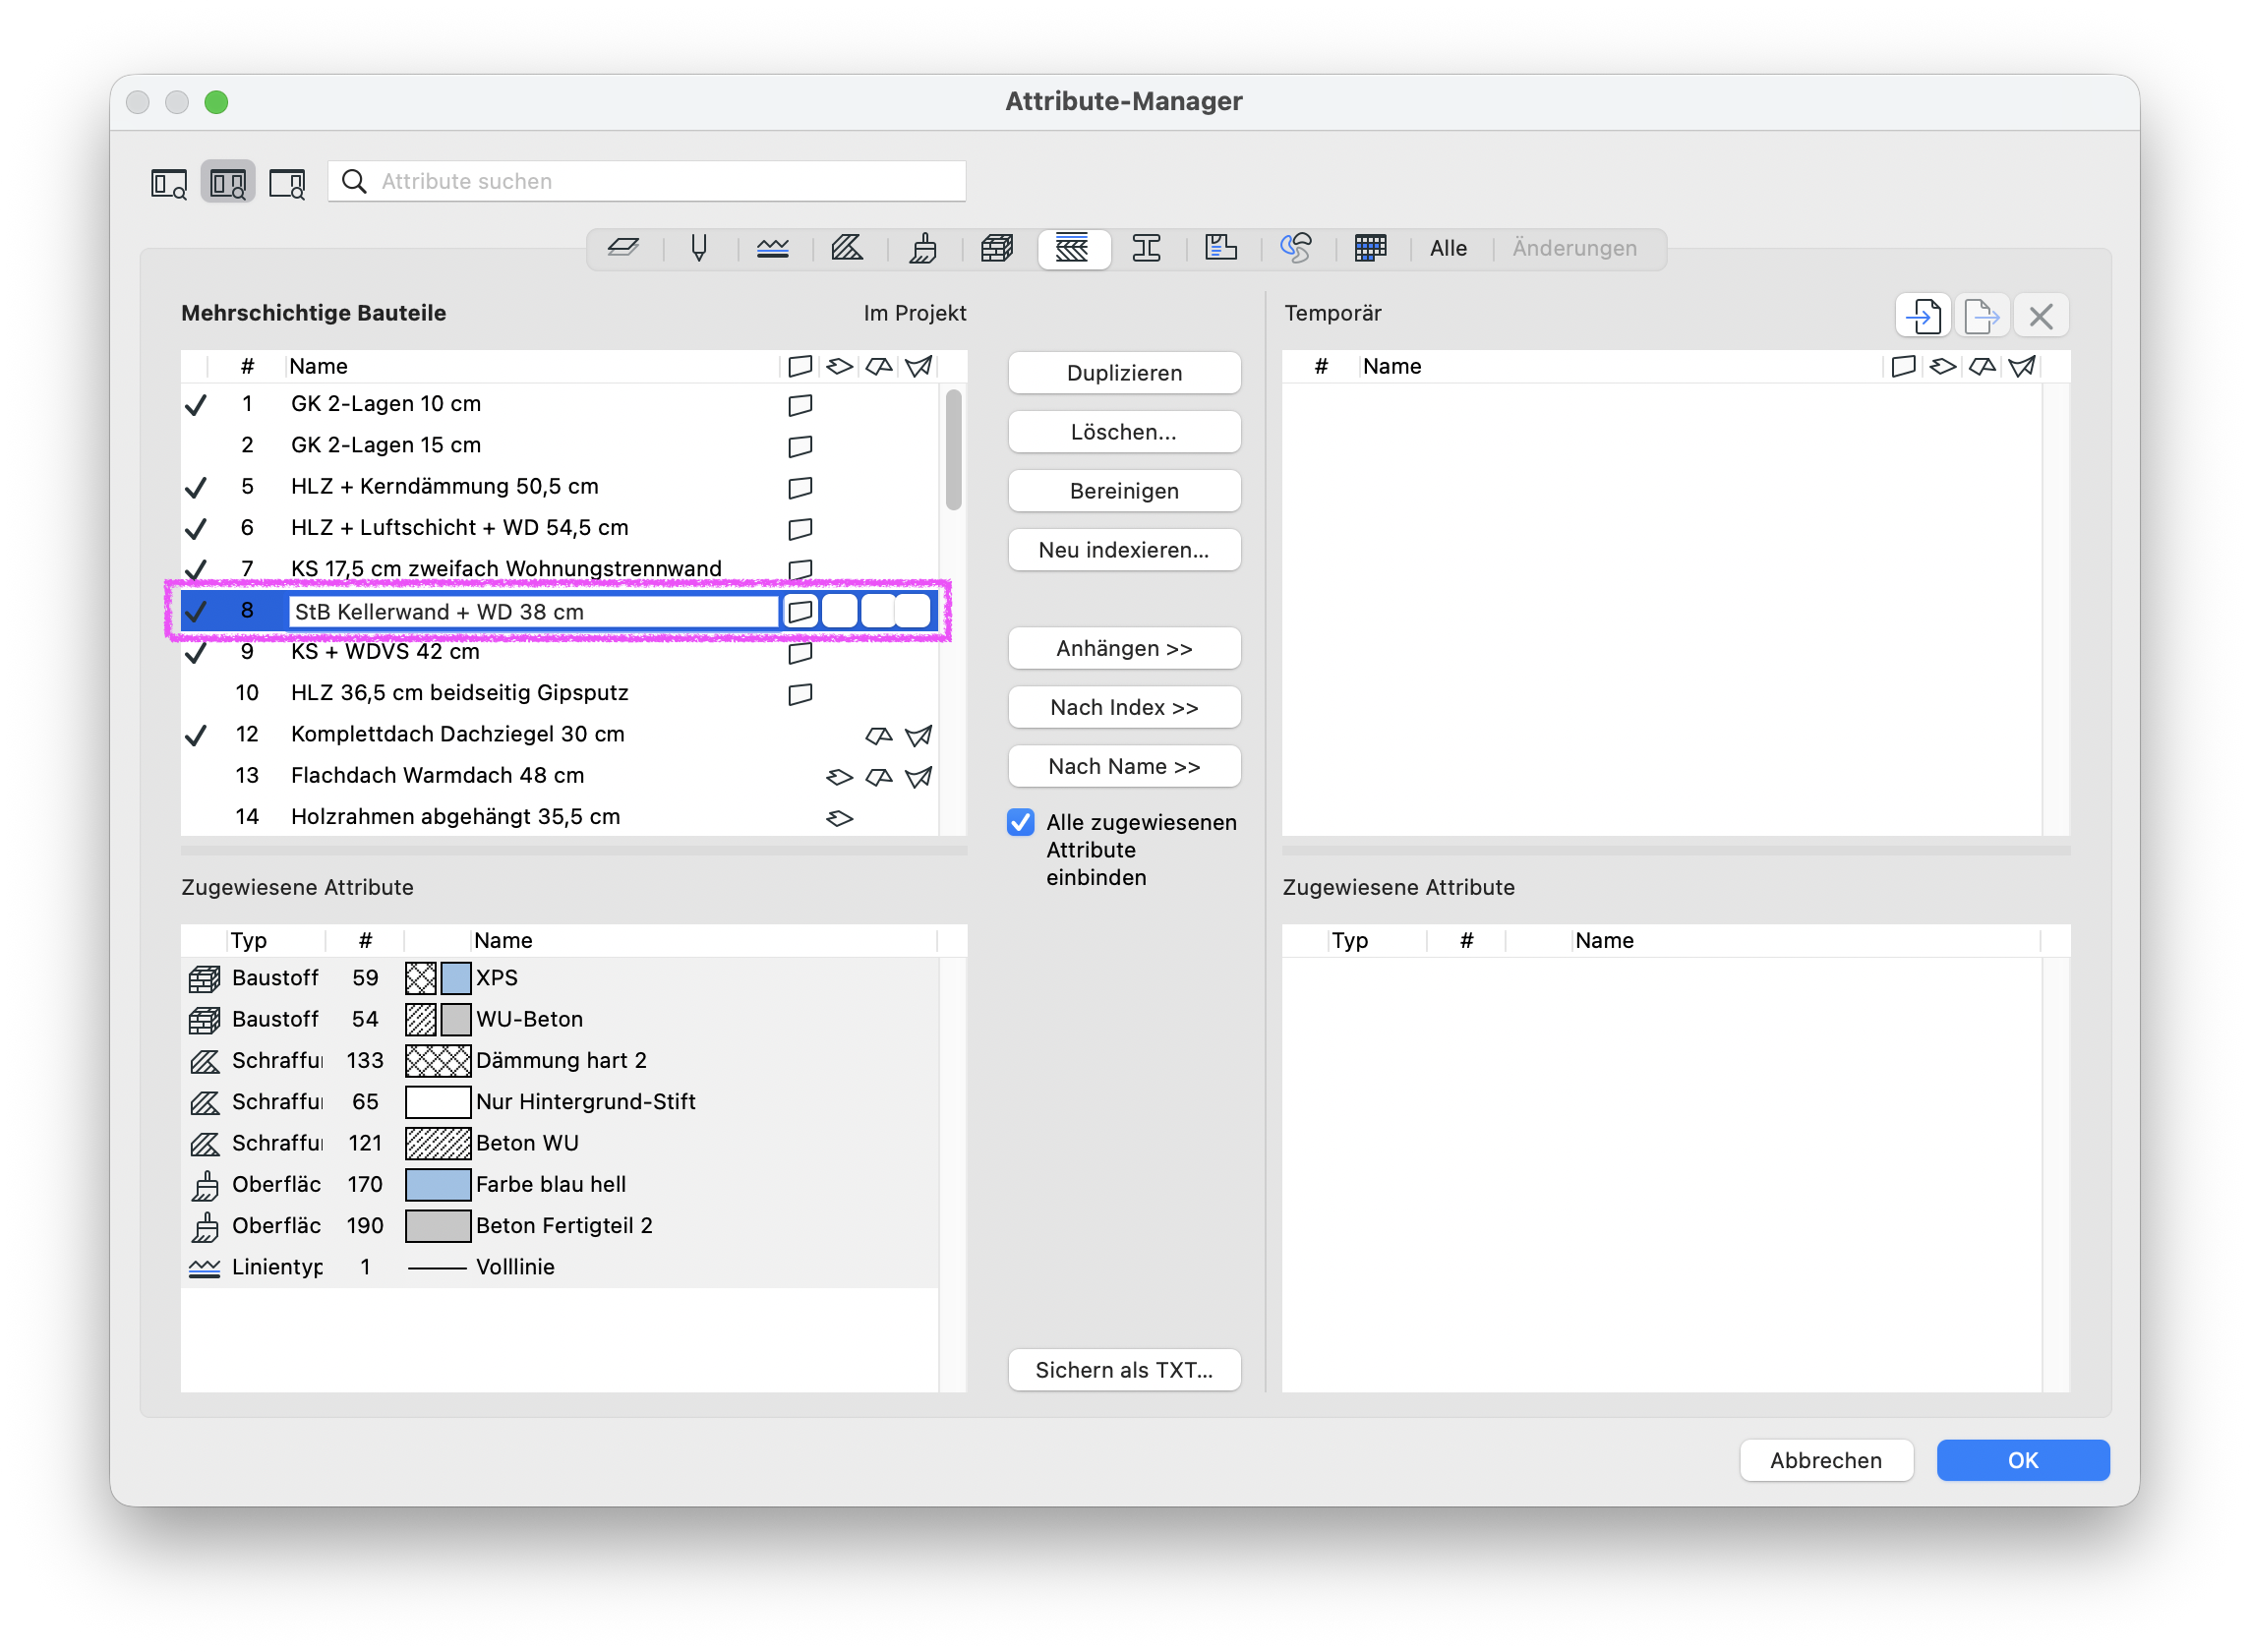2250x1652 pixels.
Task: Click the Abbrechen button
Action: coord(1826,1460)
